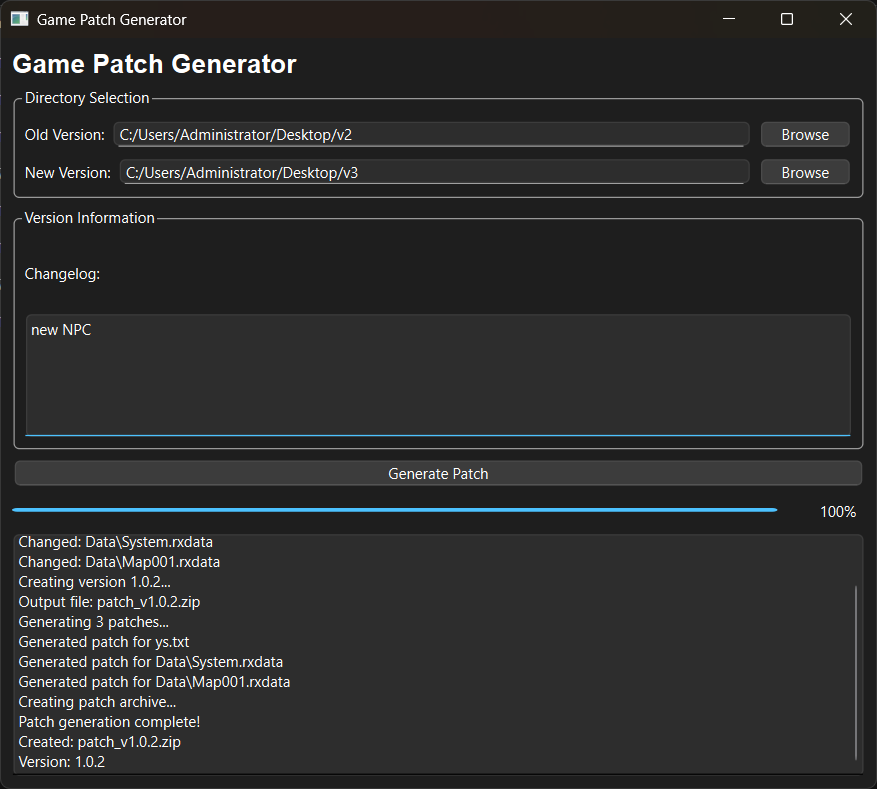This screenshot has width=877, height=789.
Task: Click the "Old Version:" label
Action: click(64, 135)
